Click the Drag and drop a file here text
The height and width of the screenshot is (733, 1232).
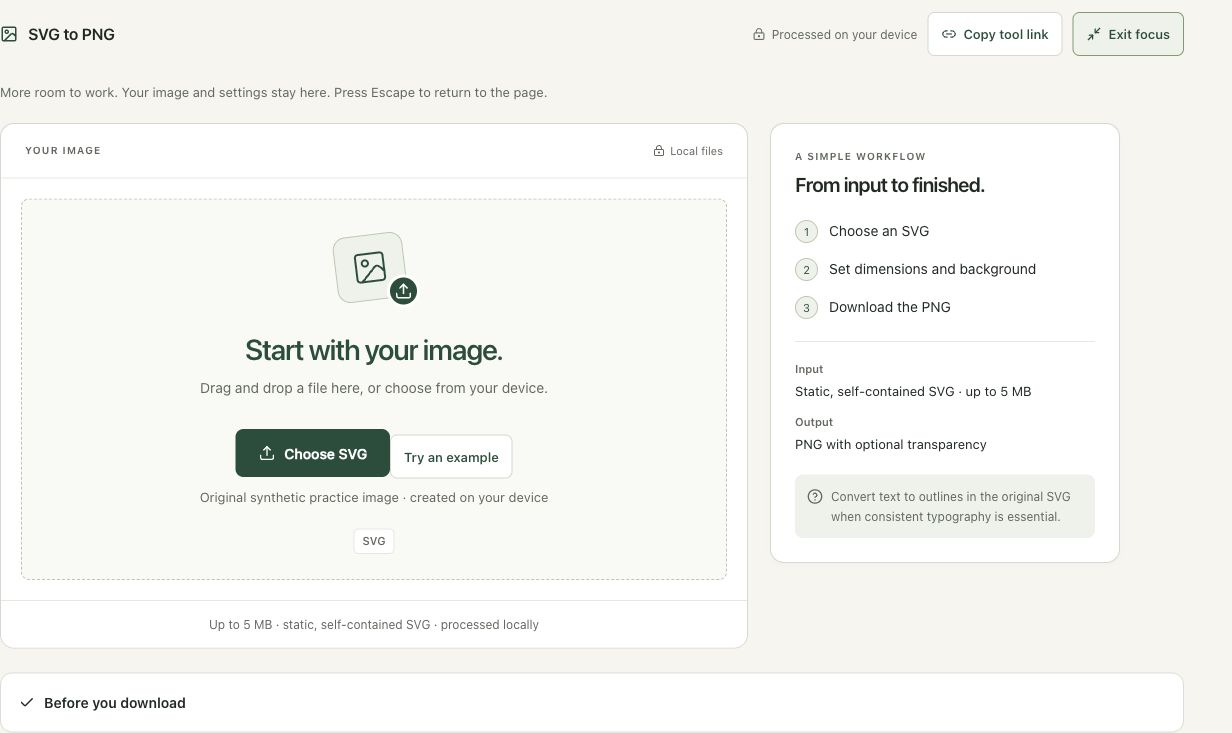tap(374, 388)
